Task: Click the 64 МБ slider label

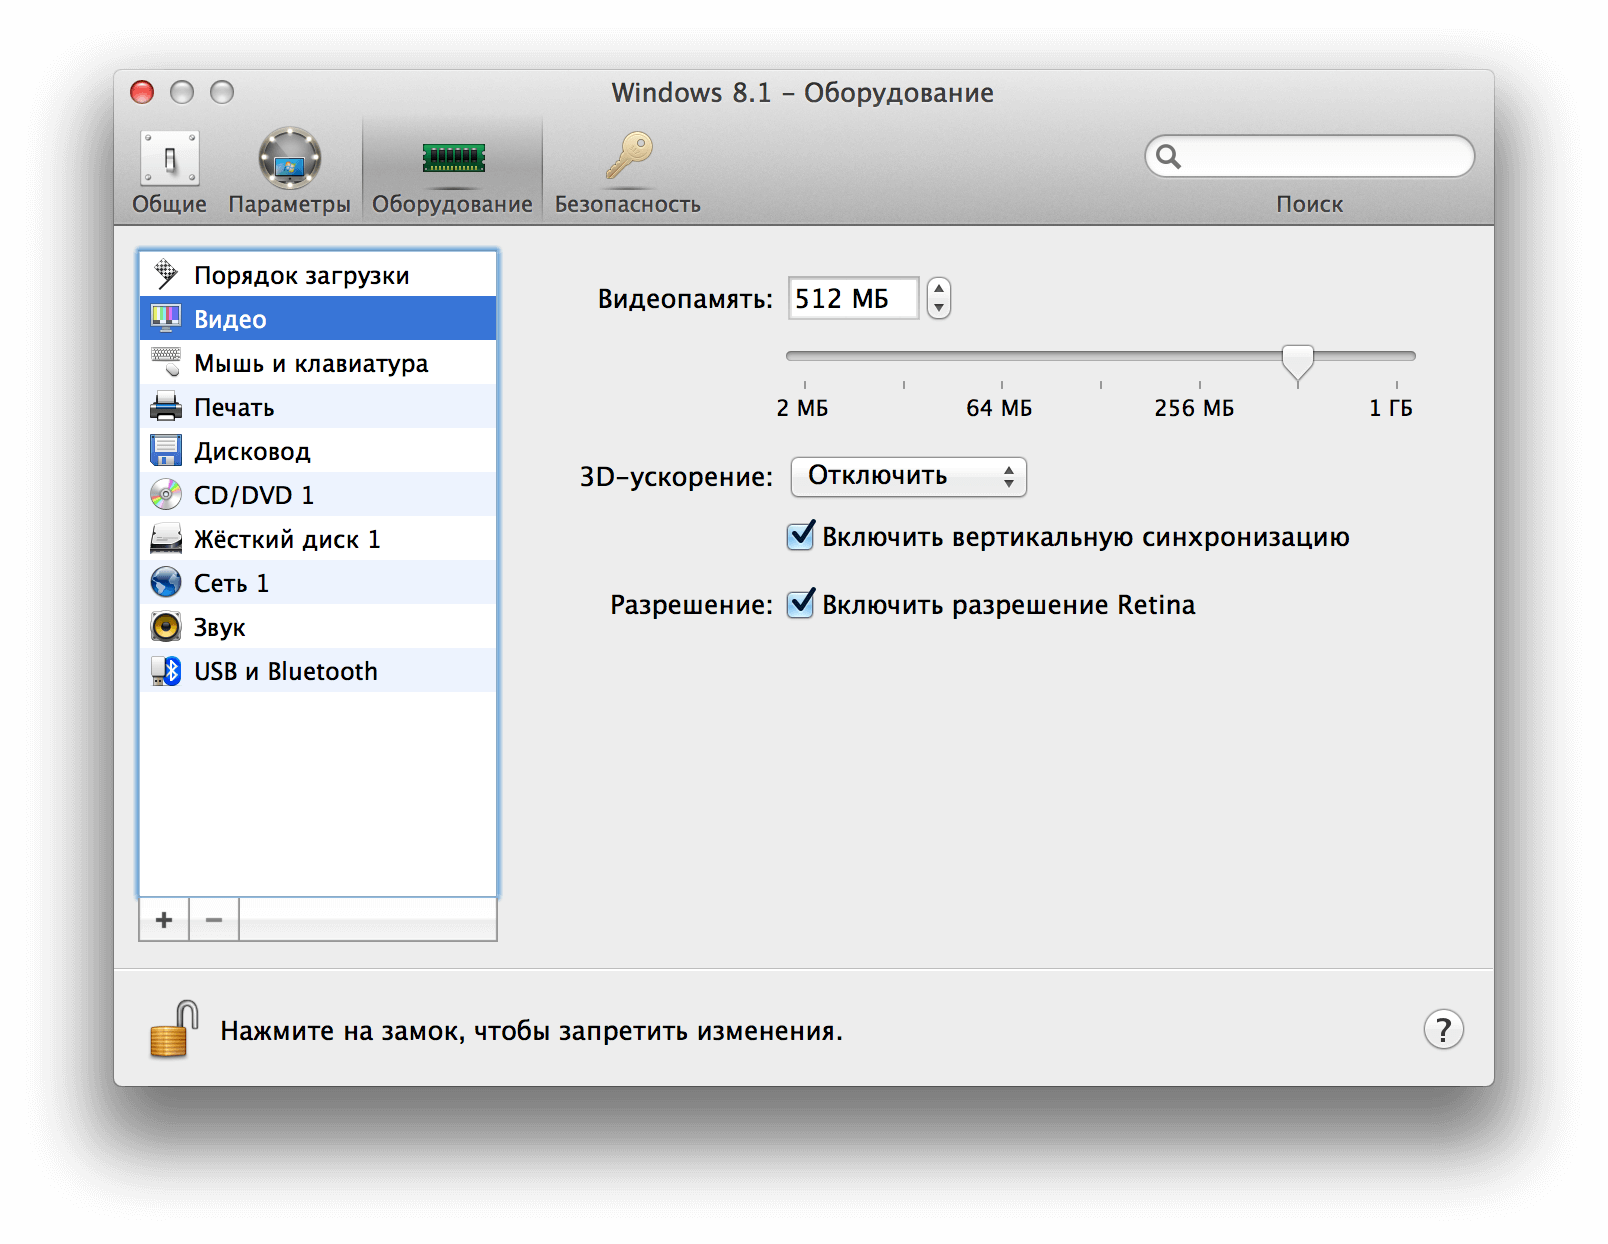Action: point(999,408)
